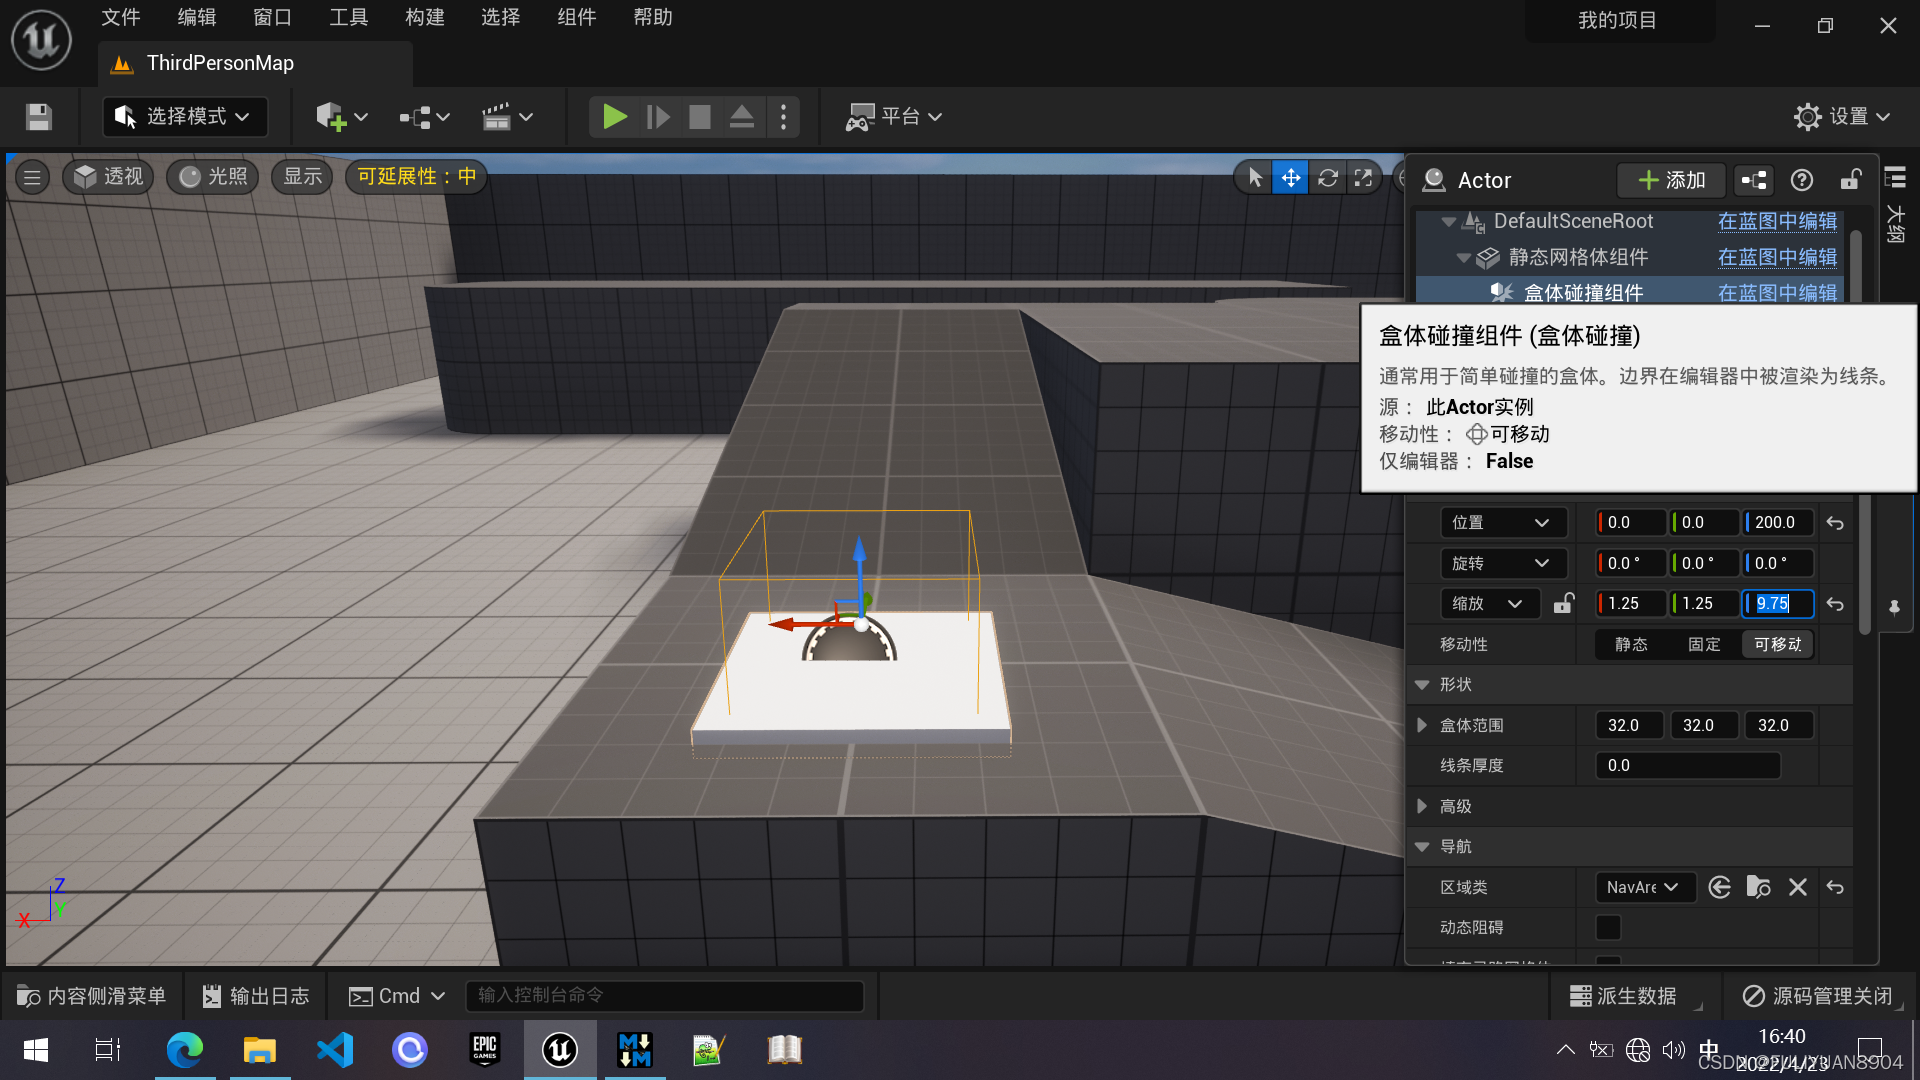Image resolution: width=1920 pixels, height=1080 pixels.
Task: Open the Settings (设置) dropdown
Action: tap(1842, 117)
